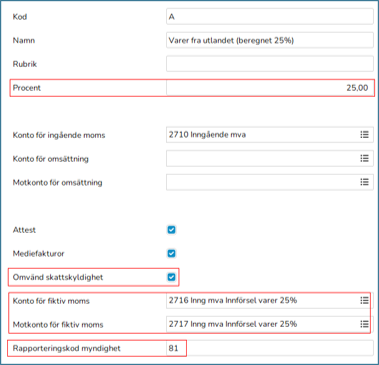
Task: Click the Omvänd skattskyldighet label
Action: pos(58,277)
